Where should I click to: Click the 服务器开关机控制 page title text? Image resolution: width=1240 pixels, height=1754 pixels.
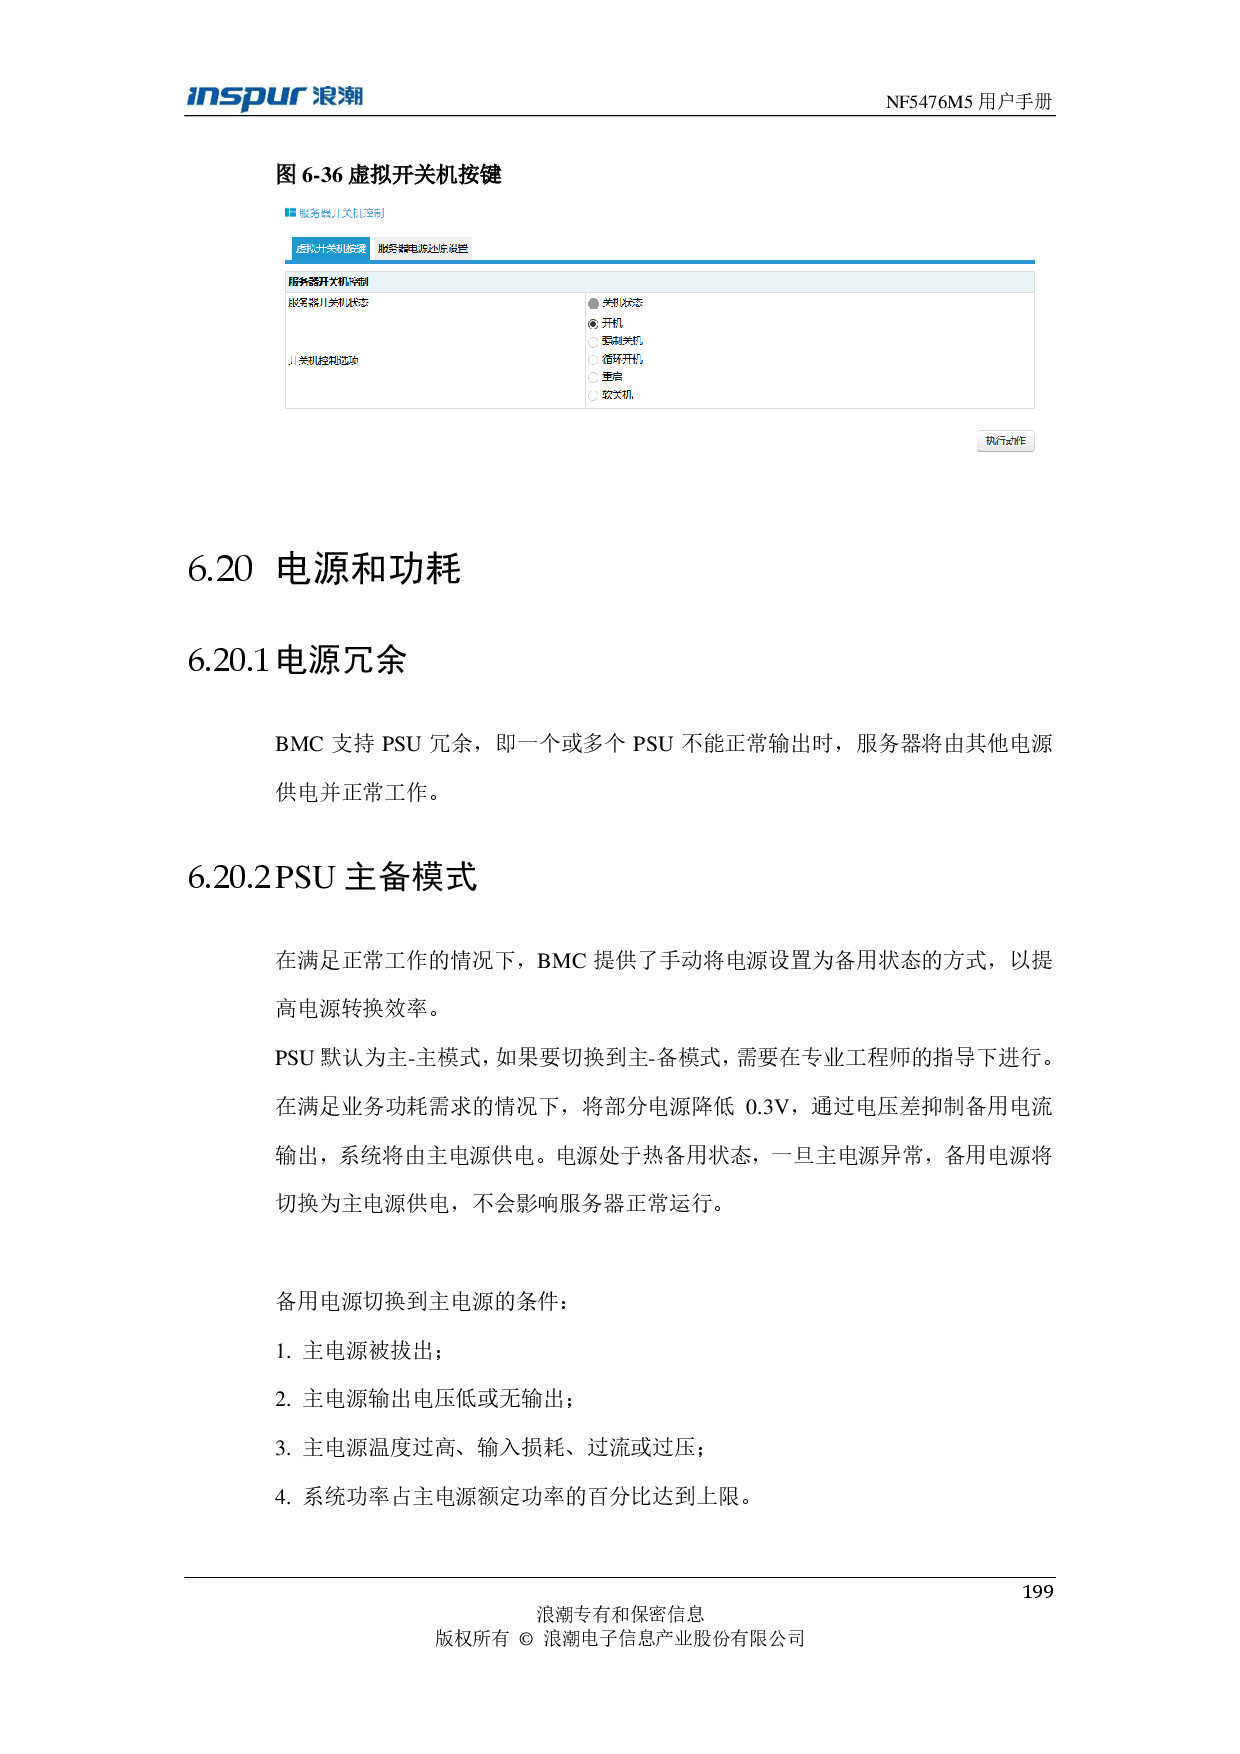pos(341,213)
